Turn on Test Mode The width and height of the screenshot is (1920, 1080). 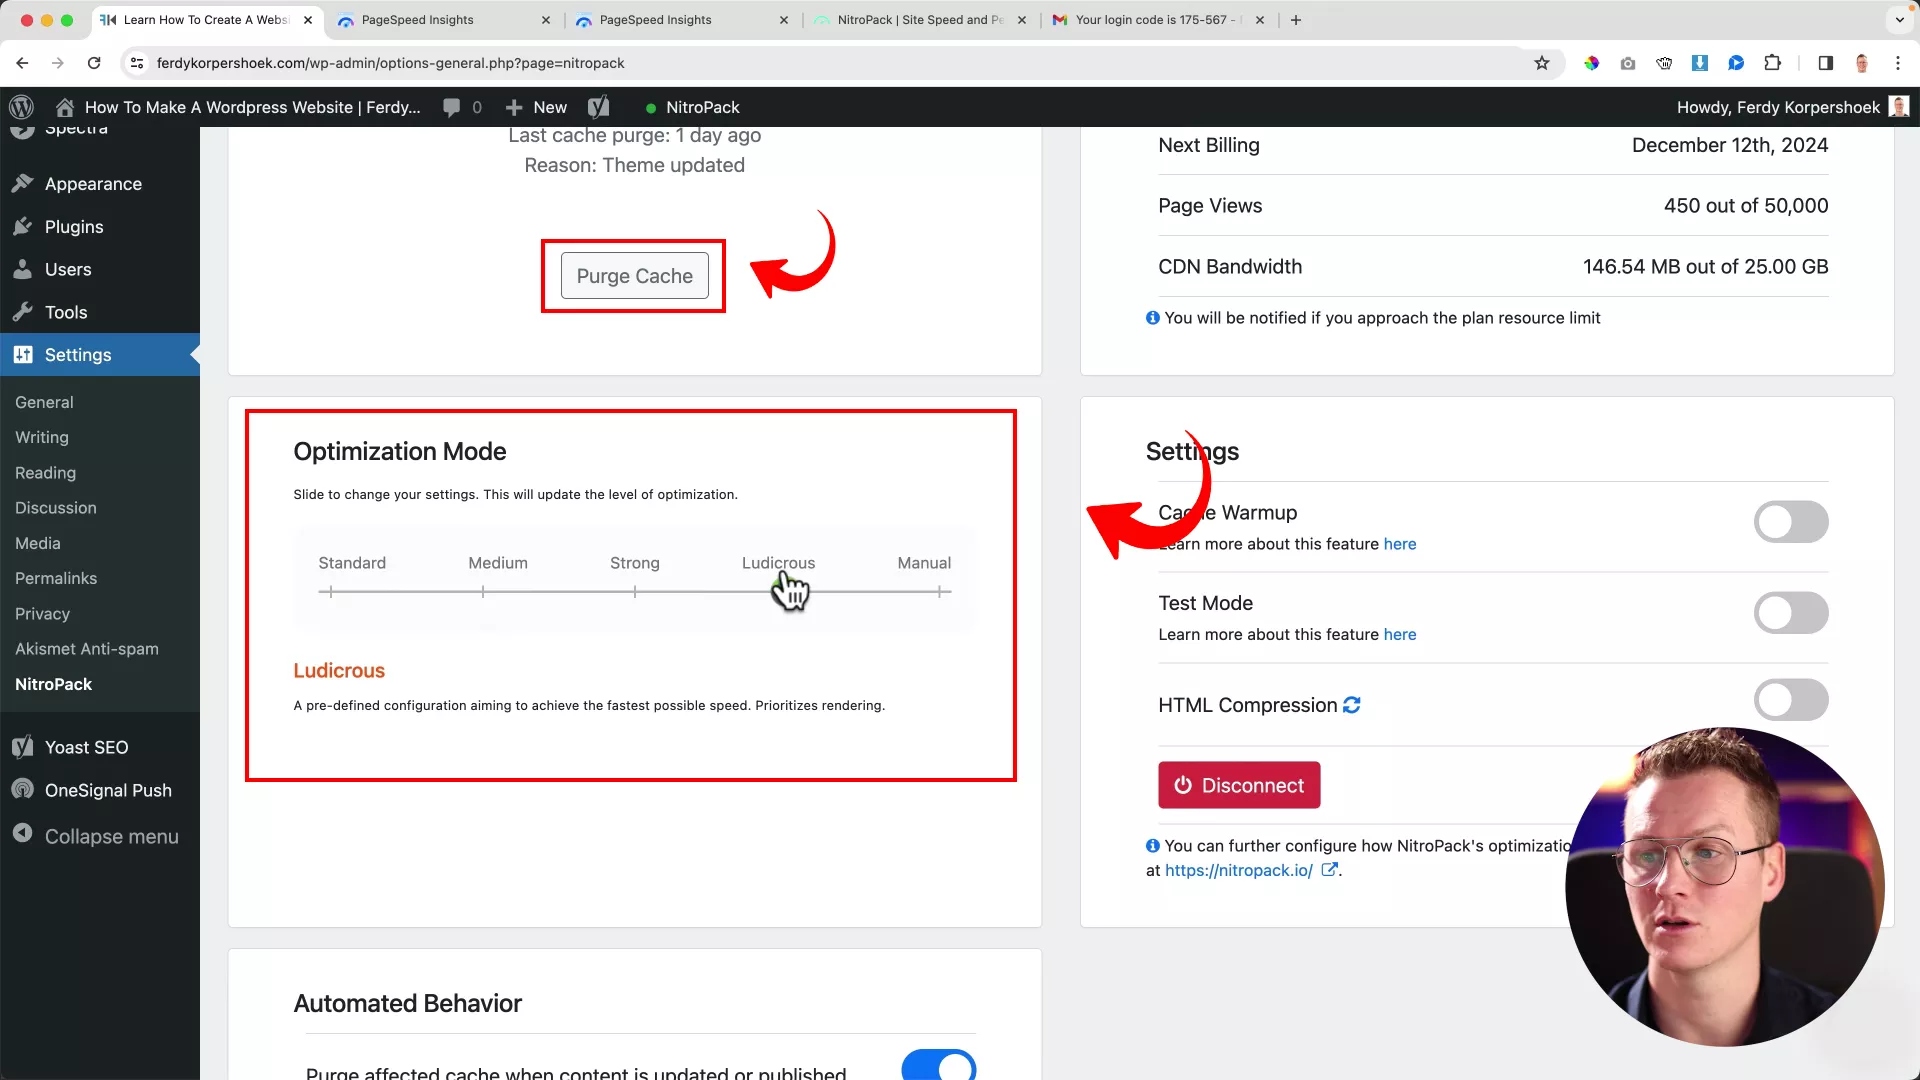[1790, 612]
